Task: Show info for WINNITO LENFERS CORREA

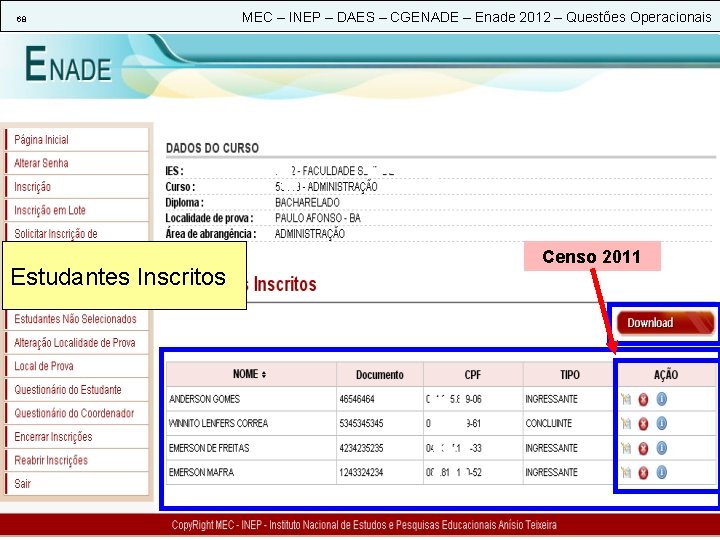Action: 661,423
